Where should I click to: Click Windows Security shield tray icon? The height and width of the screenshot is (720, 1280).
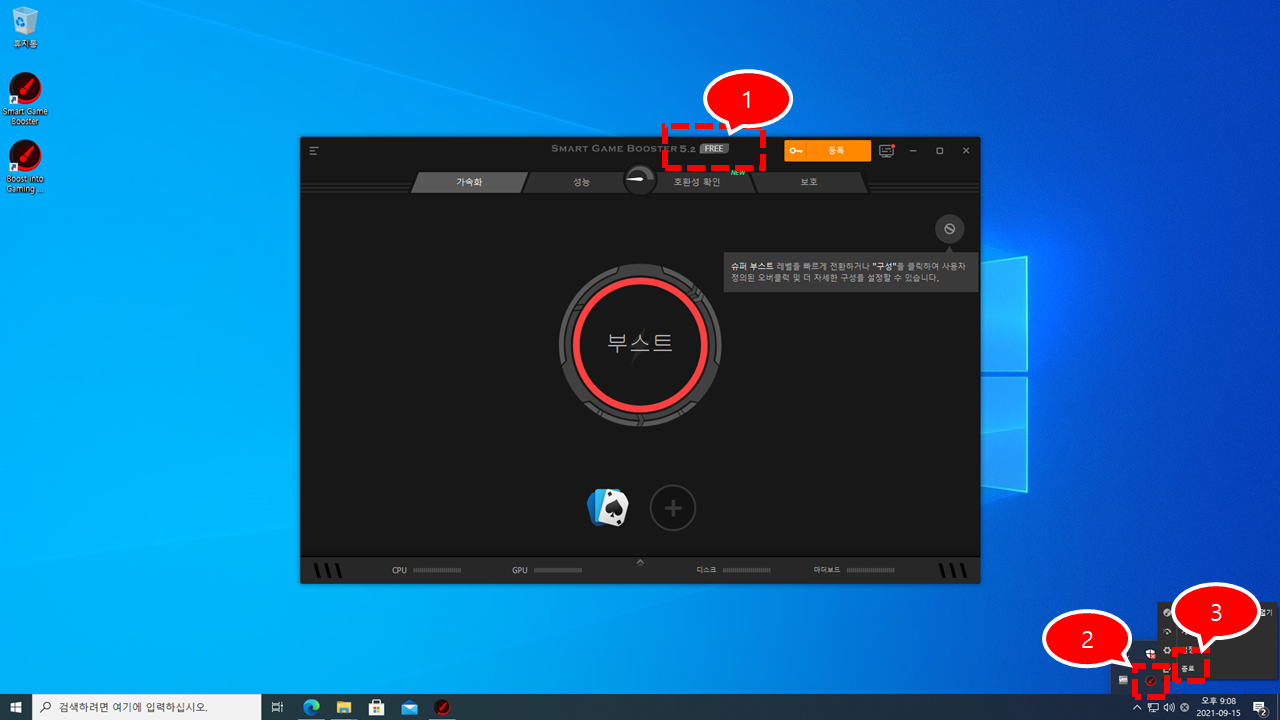pos(1150,653)
